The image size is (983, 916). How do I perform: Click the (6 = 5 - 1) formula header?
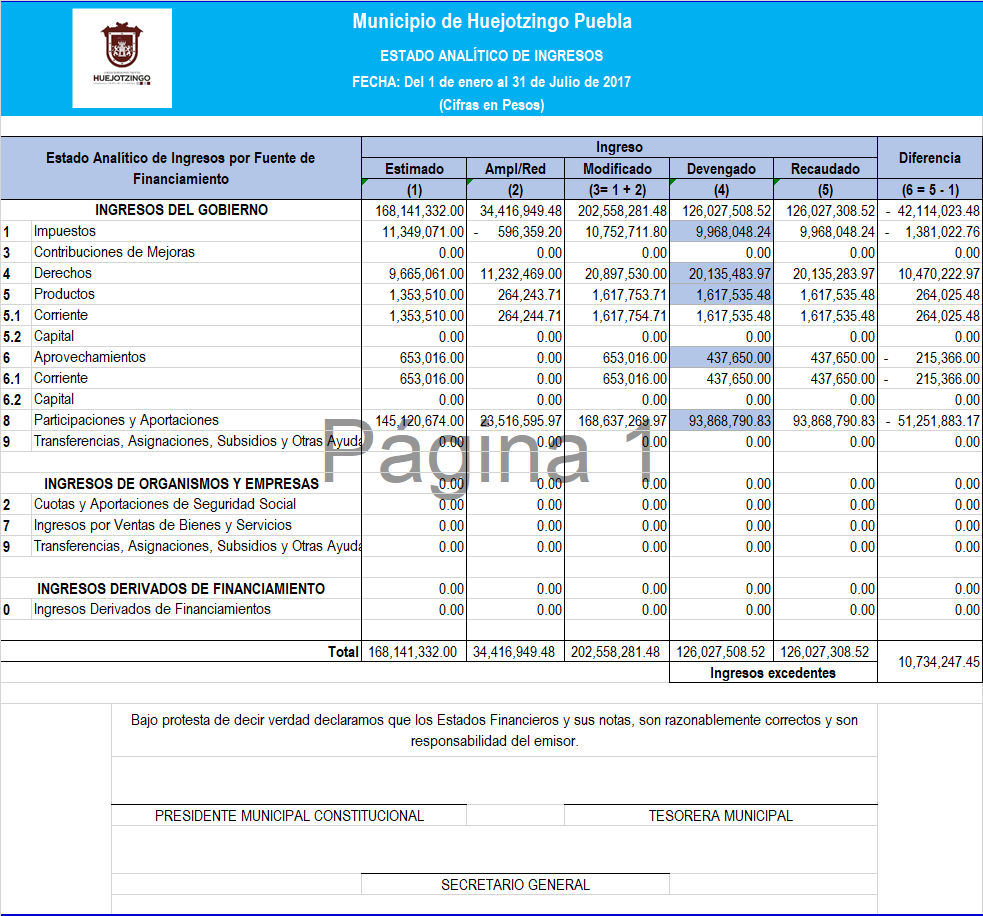click(930, 189)
